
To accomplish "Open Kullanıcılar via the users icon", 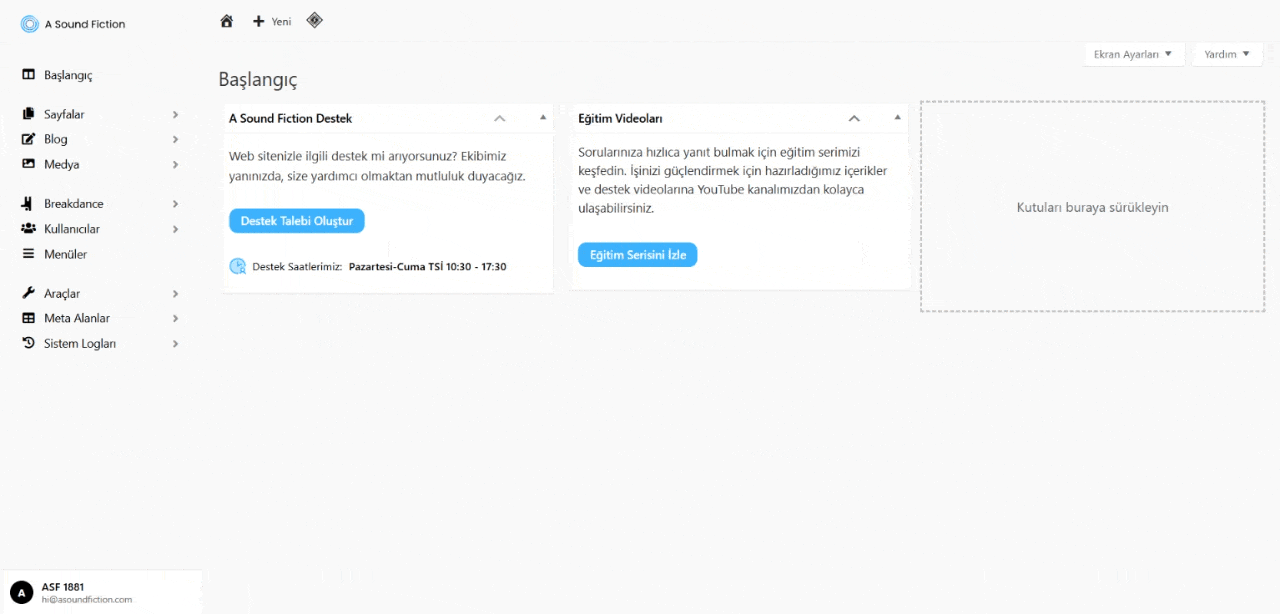I will click(28, 228).
